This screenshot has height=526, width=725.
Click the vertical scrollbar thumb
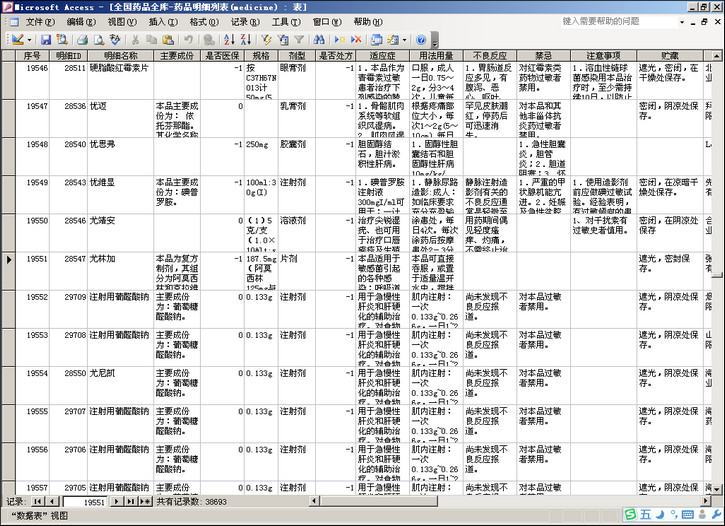tap(717, 275)
